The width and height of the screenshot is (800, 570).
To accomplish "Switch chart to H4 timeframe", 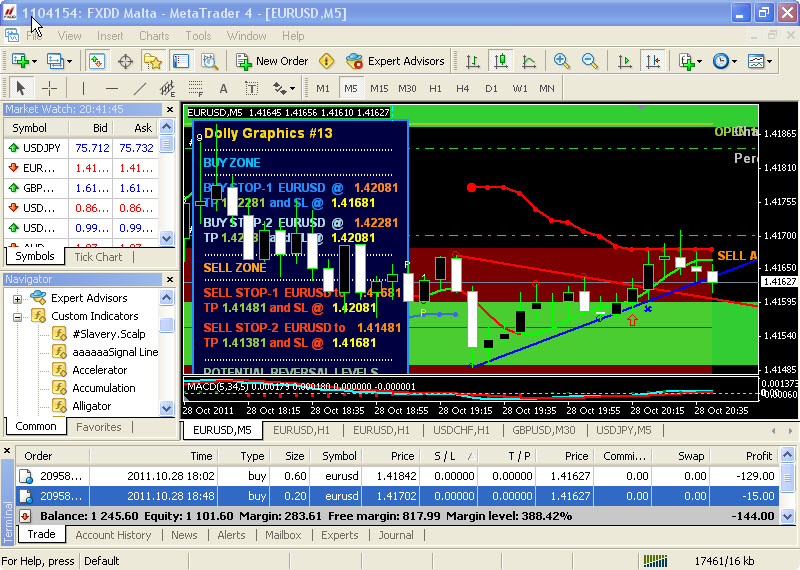I will [x=463, y=88].
